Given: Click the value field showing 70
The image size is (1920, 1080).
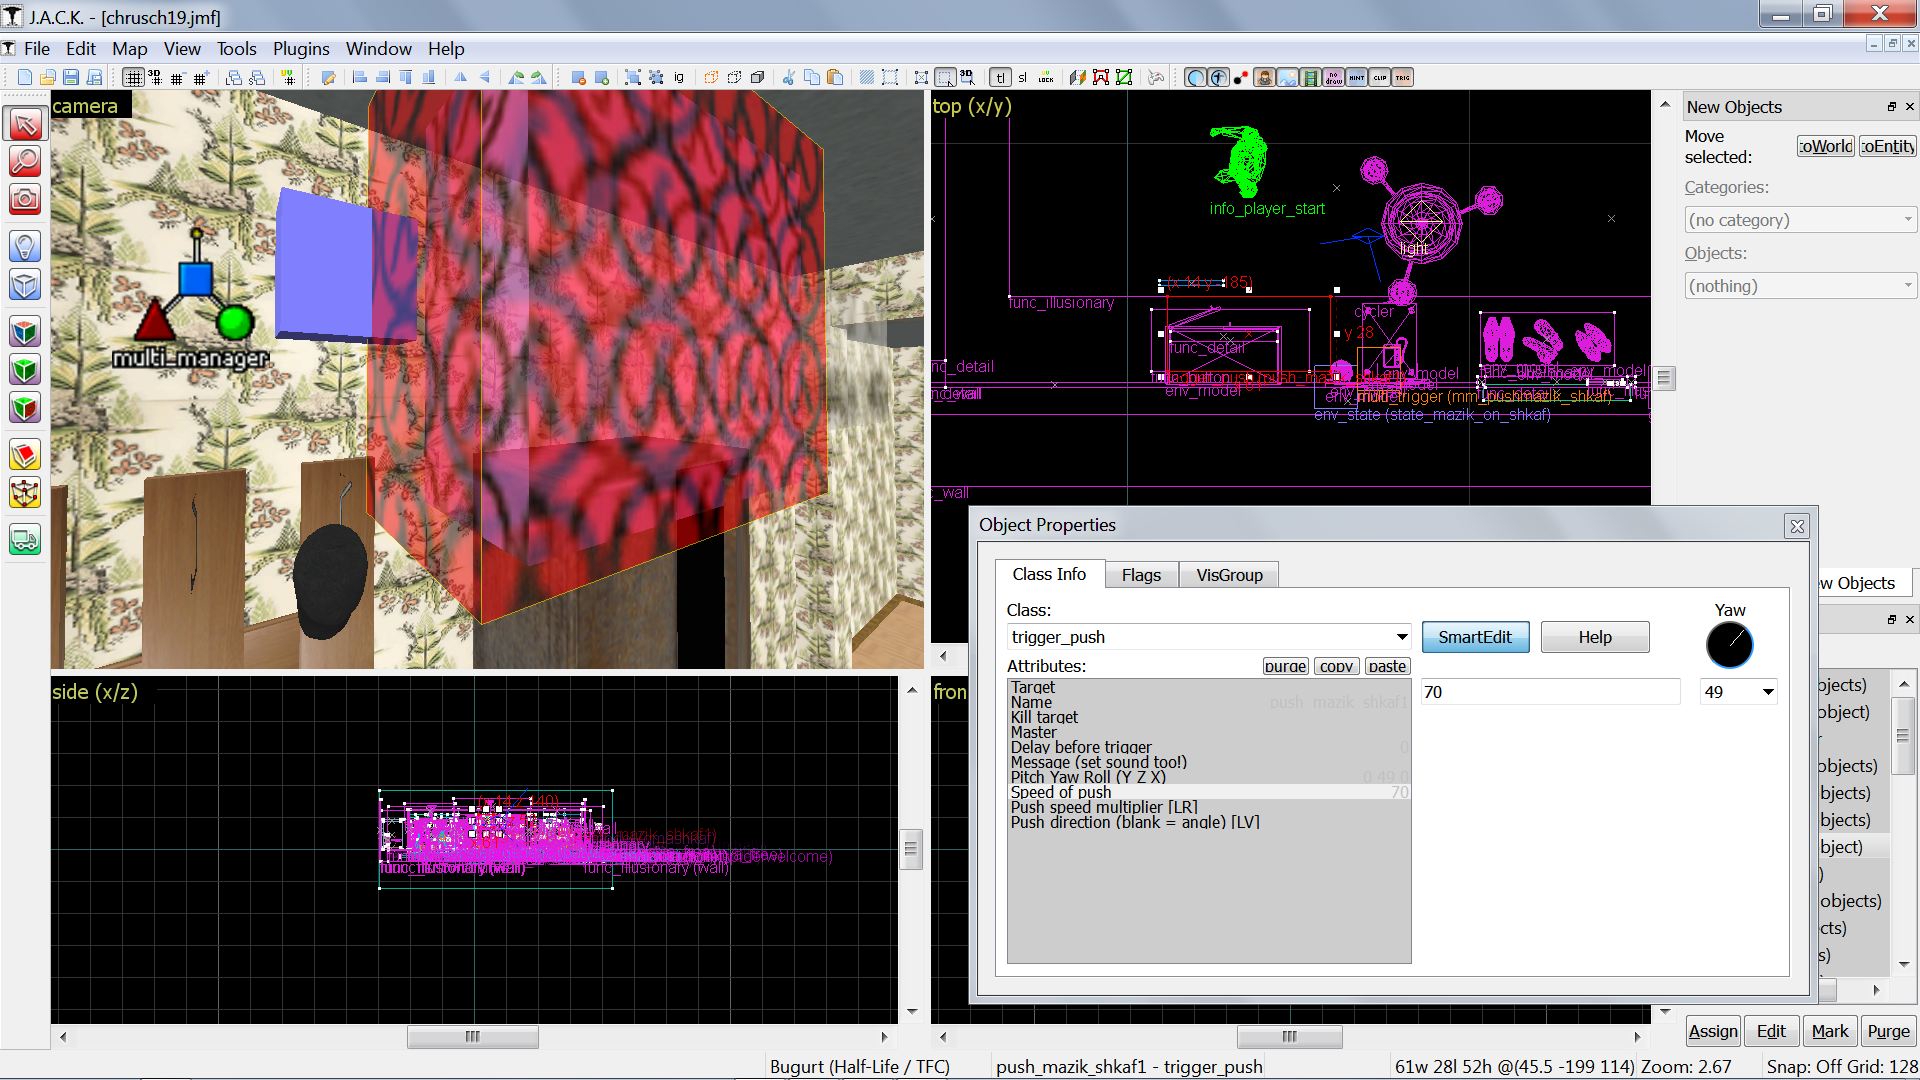Looking at the screenshot, I should tap(1550, 692).
